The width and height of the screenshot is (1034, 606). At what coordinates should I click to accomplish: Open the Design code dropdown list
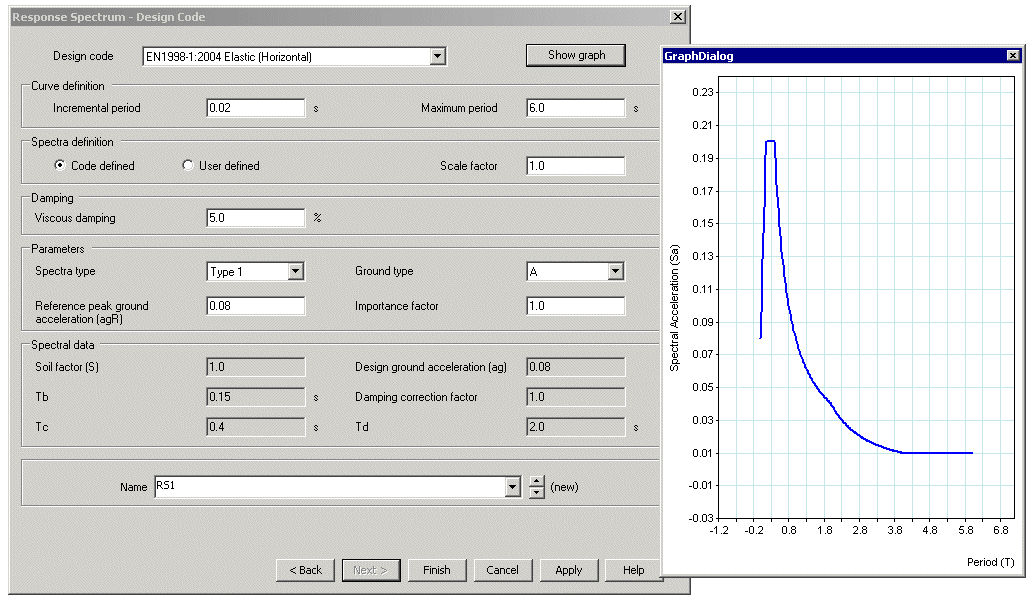[438, 55]
